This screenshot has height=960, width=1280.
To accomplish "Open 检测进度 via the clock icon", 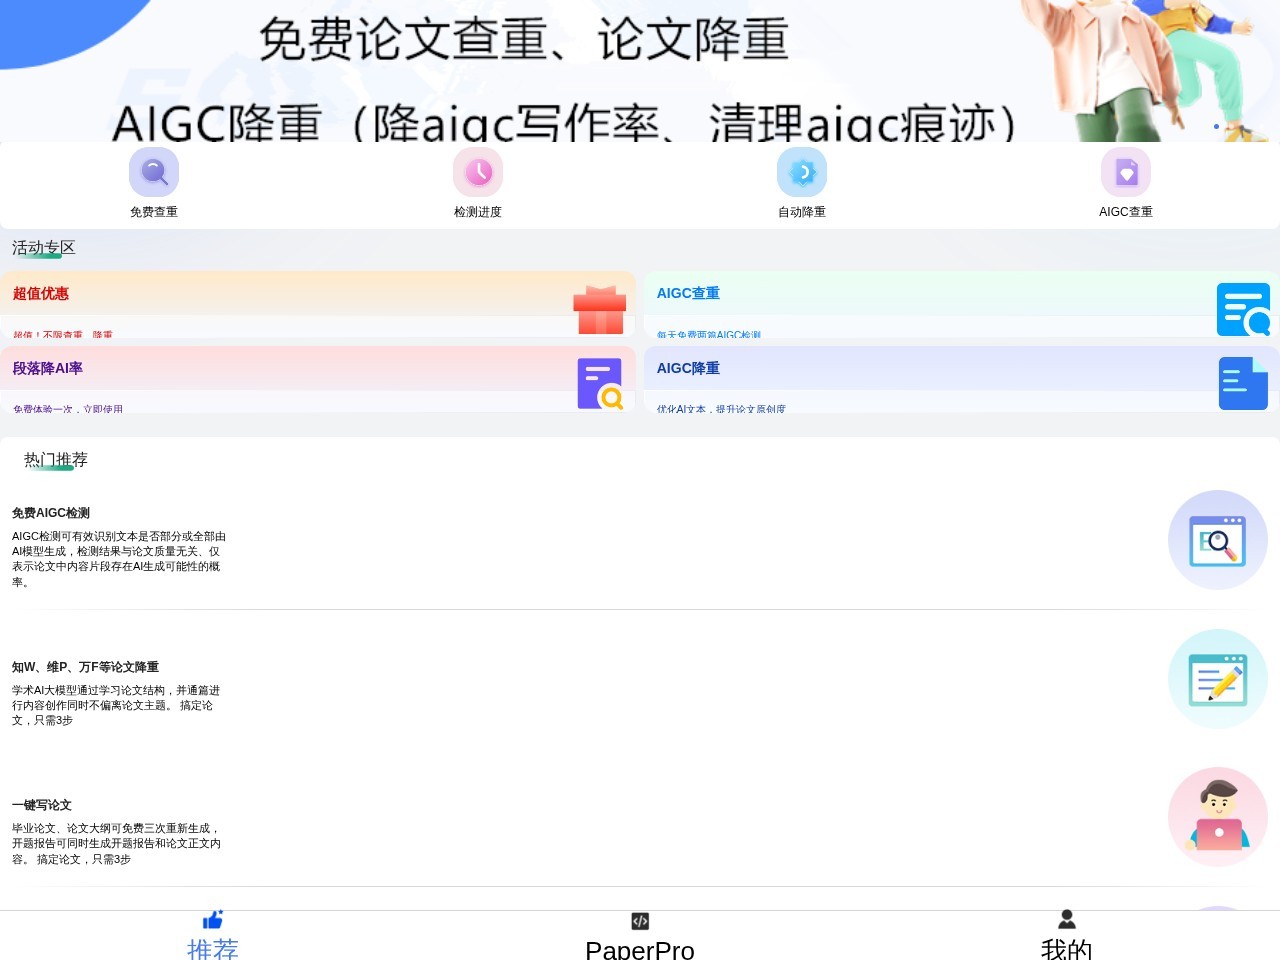I will click(x=477, y=171).
